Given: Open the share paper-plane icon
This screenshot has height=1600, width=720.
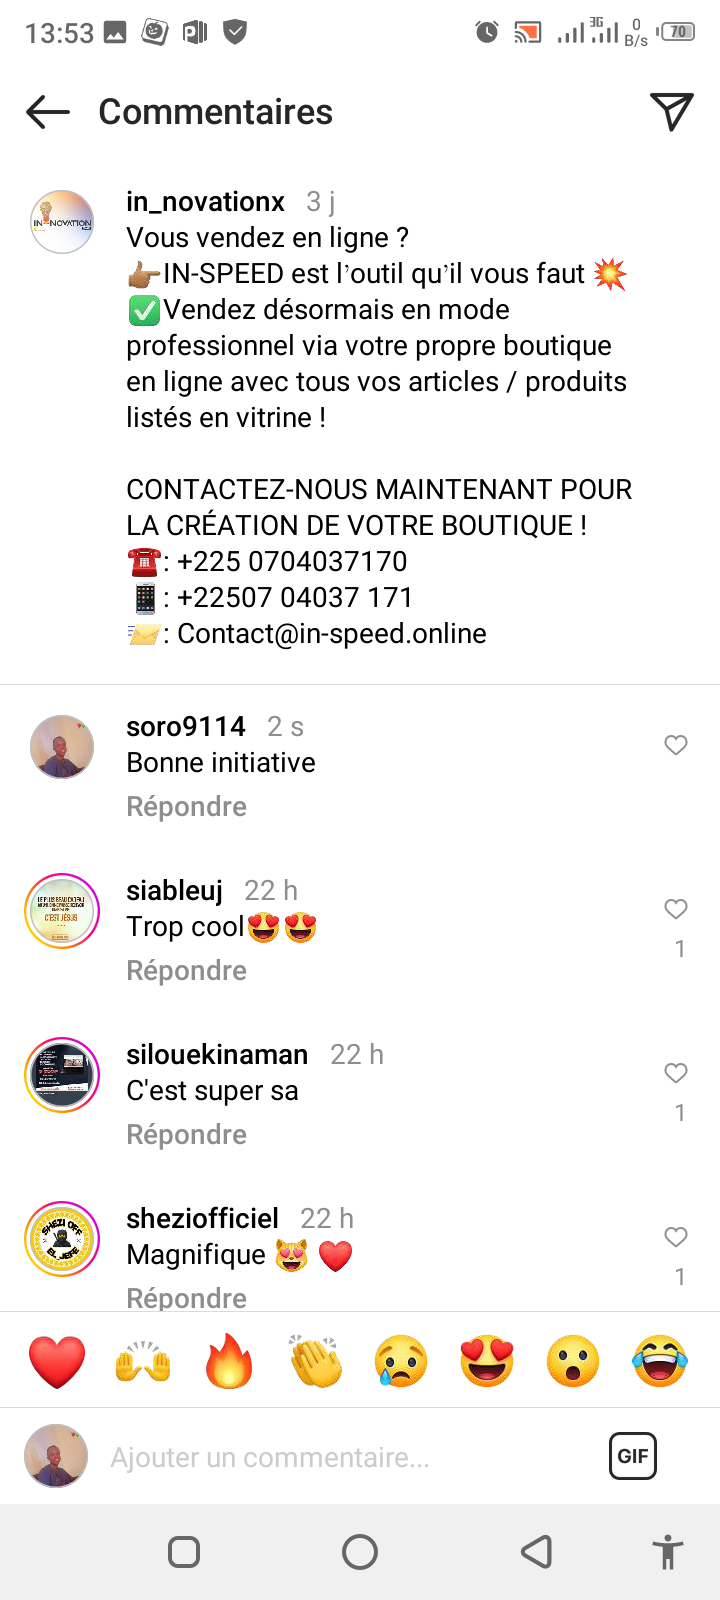Looking at the screenshot, I should click(x=672, y=111).
